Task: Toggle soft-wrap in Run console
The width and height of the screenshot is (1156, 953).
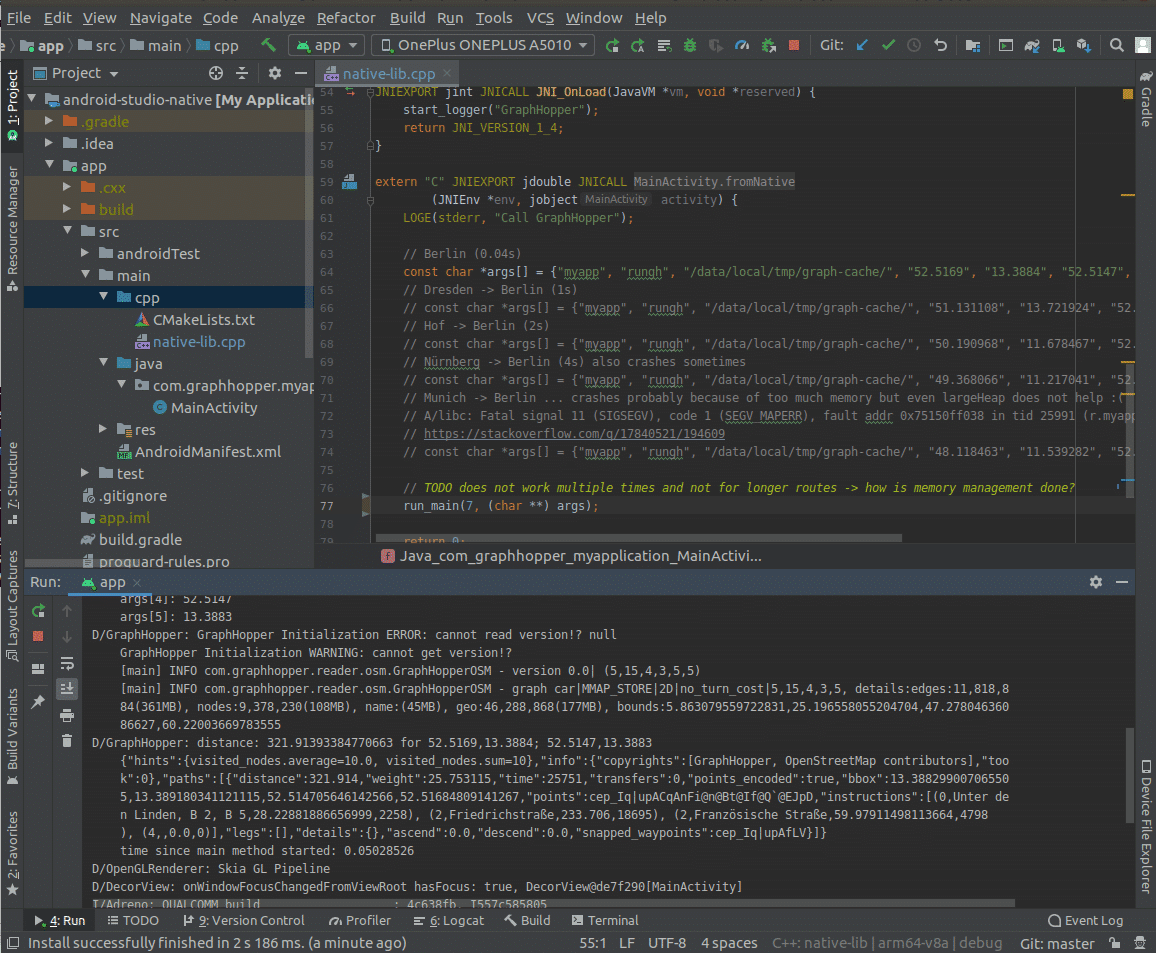Action: click(67, 663)
